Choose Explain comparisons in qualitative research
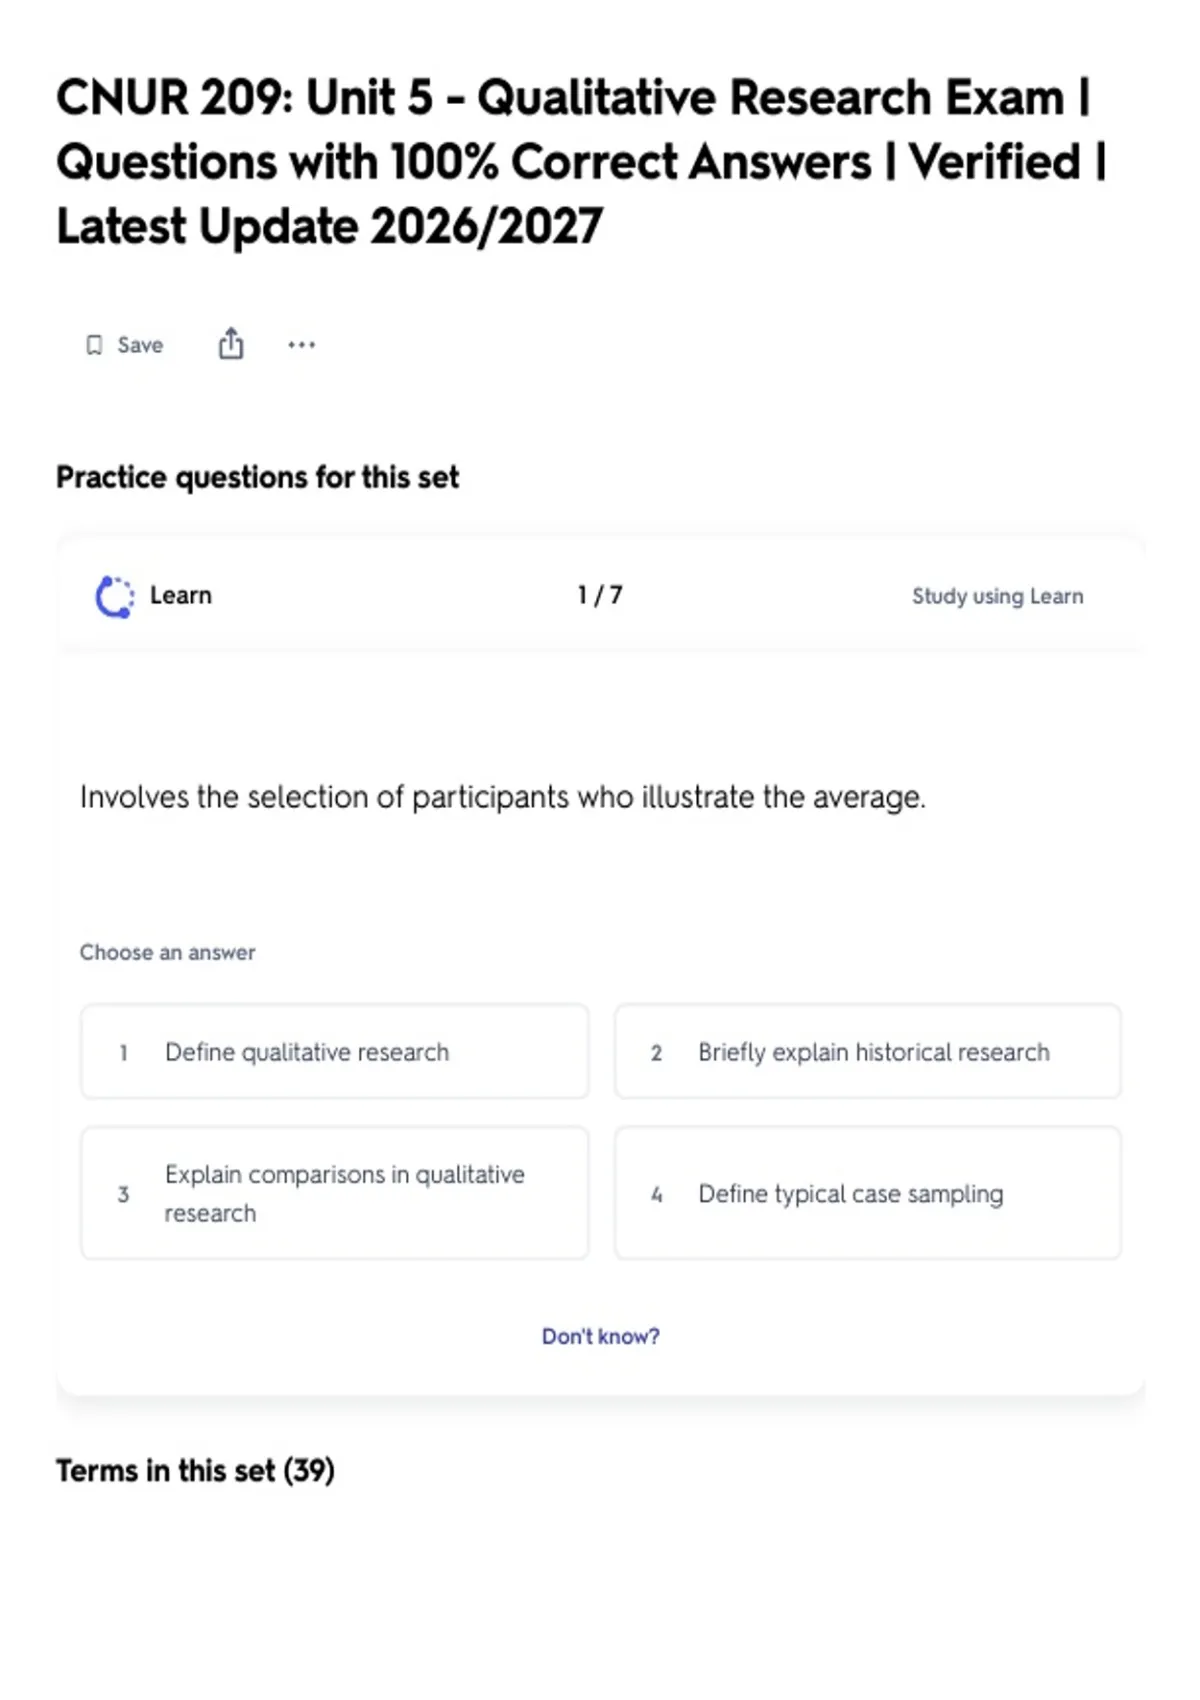This screenshot has width=1200, height=1700. 335,1193
